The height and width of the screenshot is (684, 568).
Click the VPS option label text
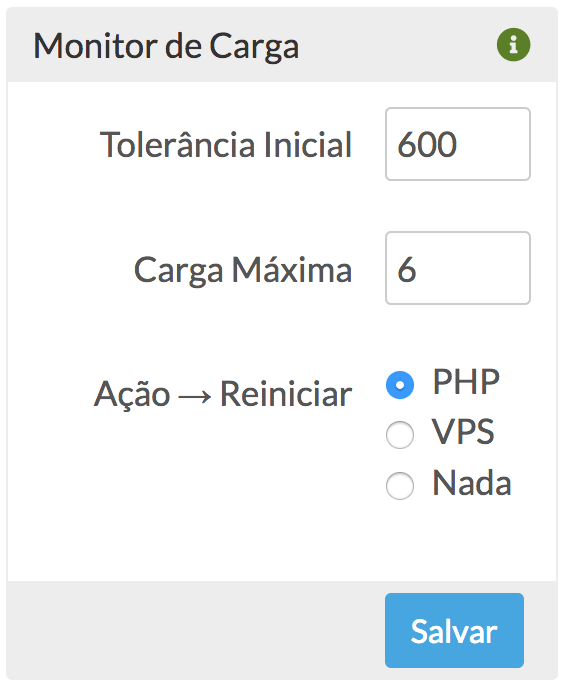pyautogui.click(x=463, y=432)
